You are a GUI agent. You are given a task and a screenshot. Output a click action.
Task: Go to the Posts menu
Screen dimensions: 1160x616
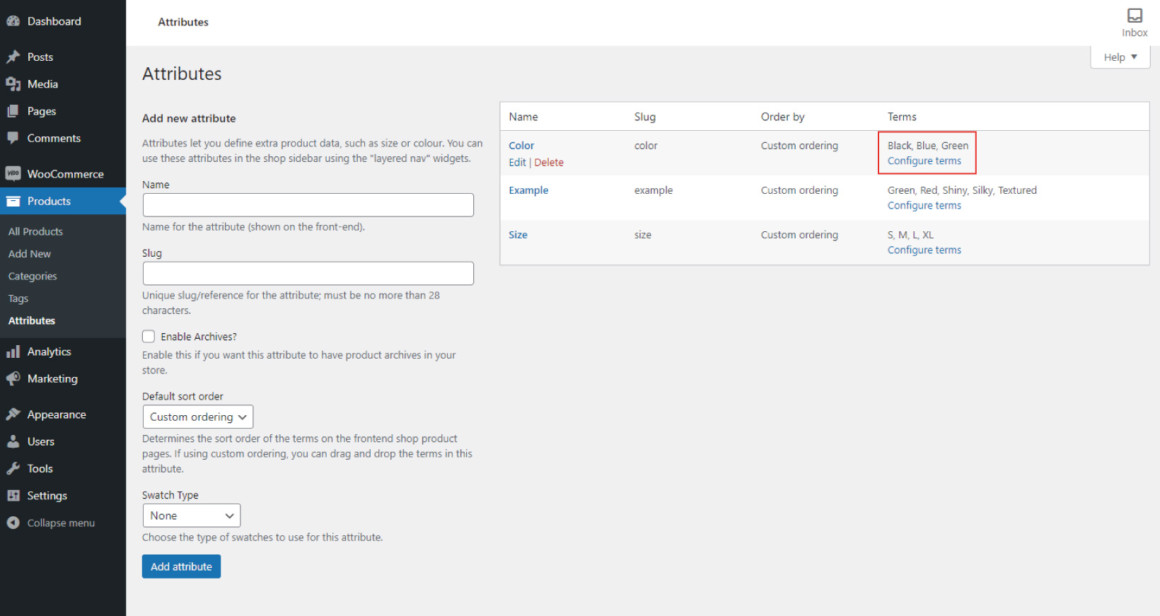click(40, 56)
